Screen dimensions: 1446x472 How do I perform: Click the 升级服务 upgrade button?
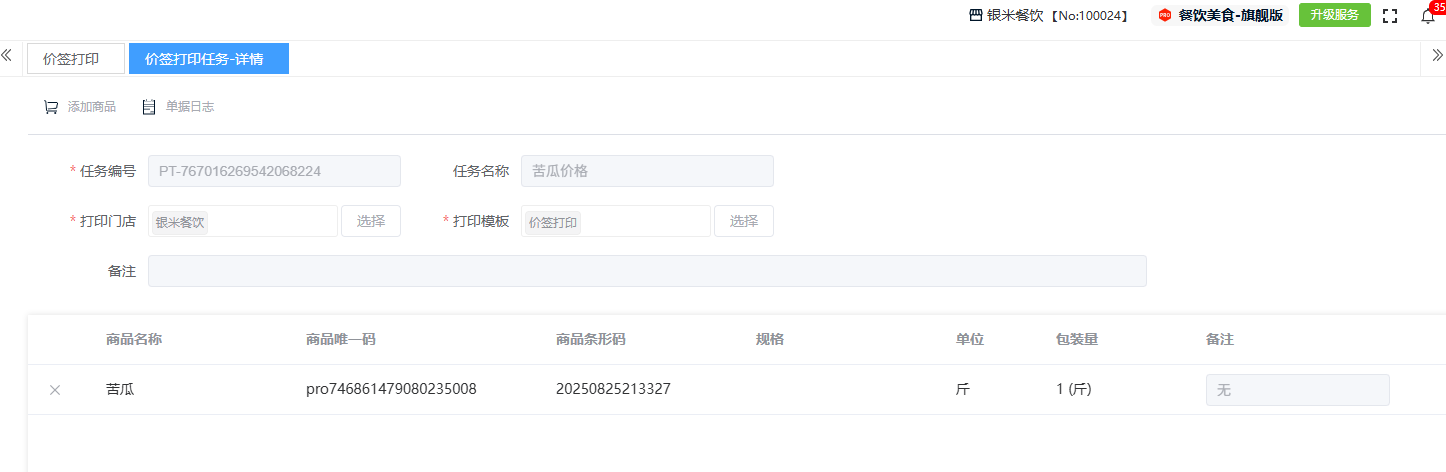1334,15
